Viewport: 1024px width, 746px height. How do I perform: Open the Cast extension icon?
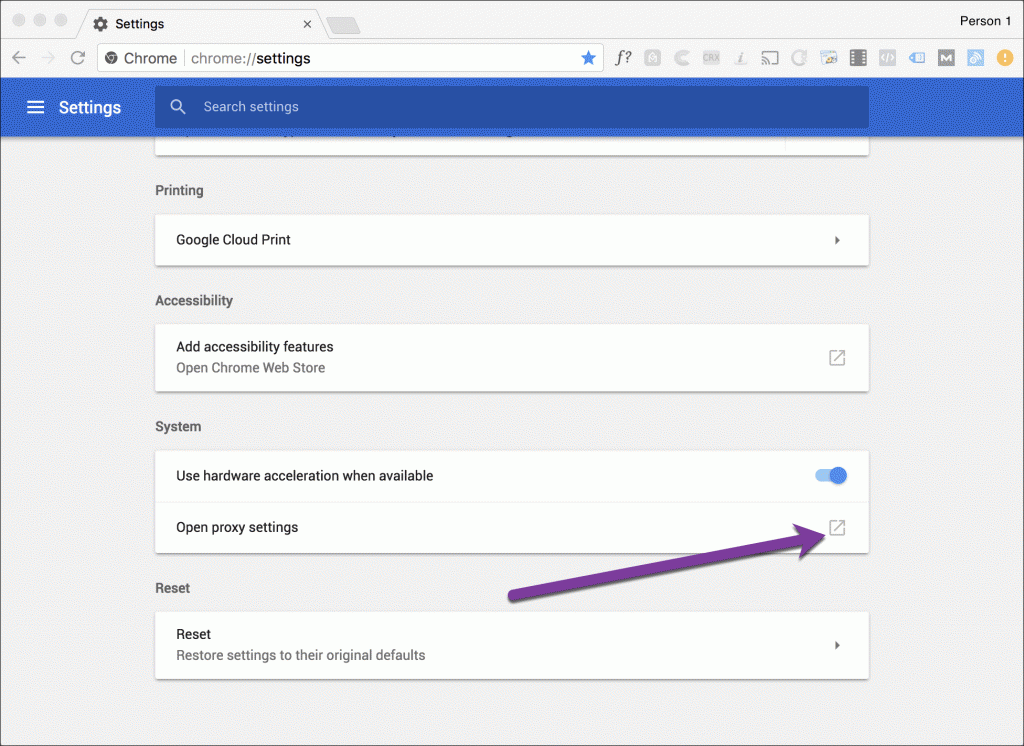coord(769,58)
